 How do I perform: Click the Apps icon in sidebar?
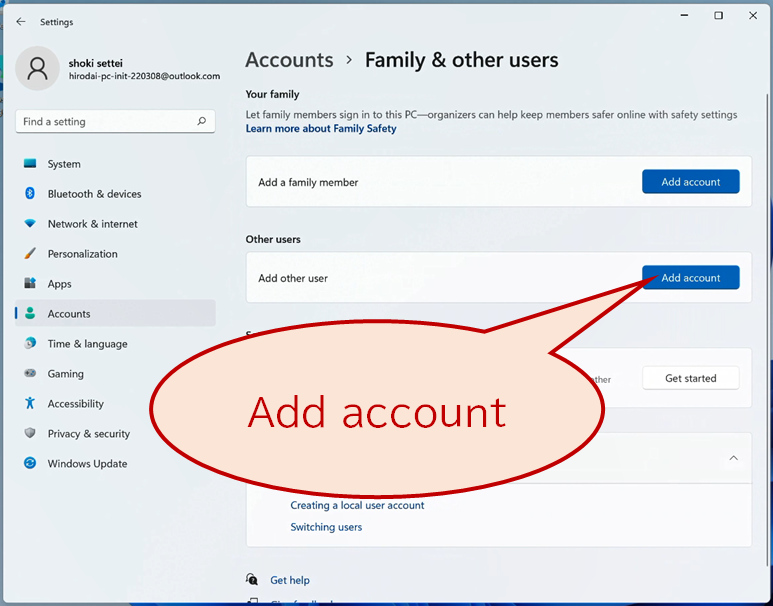(30, 283)
